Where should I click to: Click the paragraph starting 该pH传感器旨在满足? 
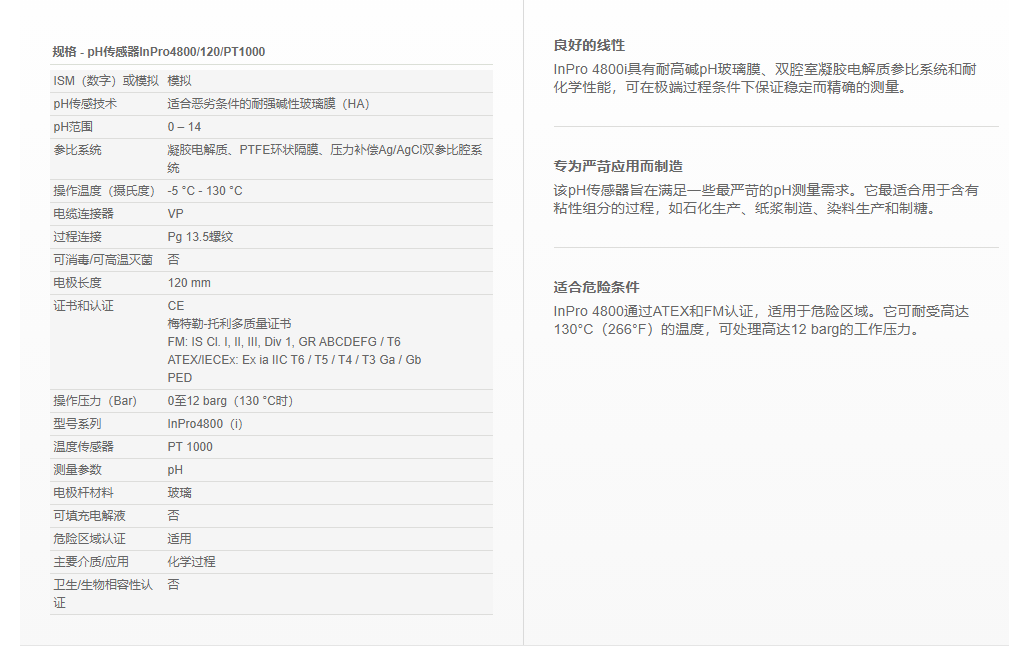(766, 199)
